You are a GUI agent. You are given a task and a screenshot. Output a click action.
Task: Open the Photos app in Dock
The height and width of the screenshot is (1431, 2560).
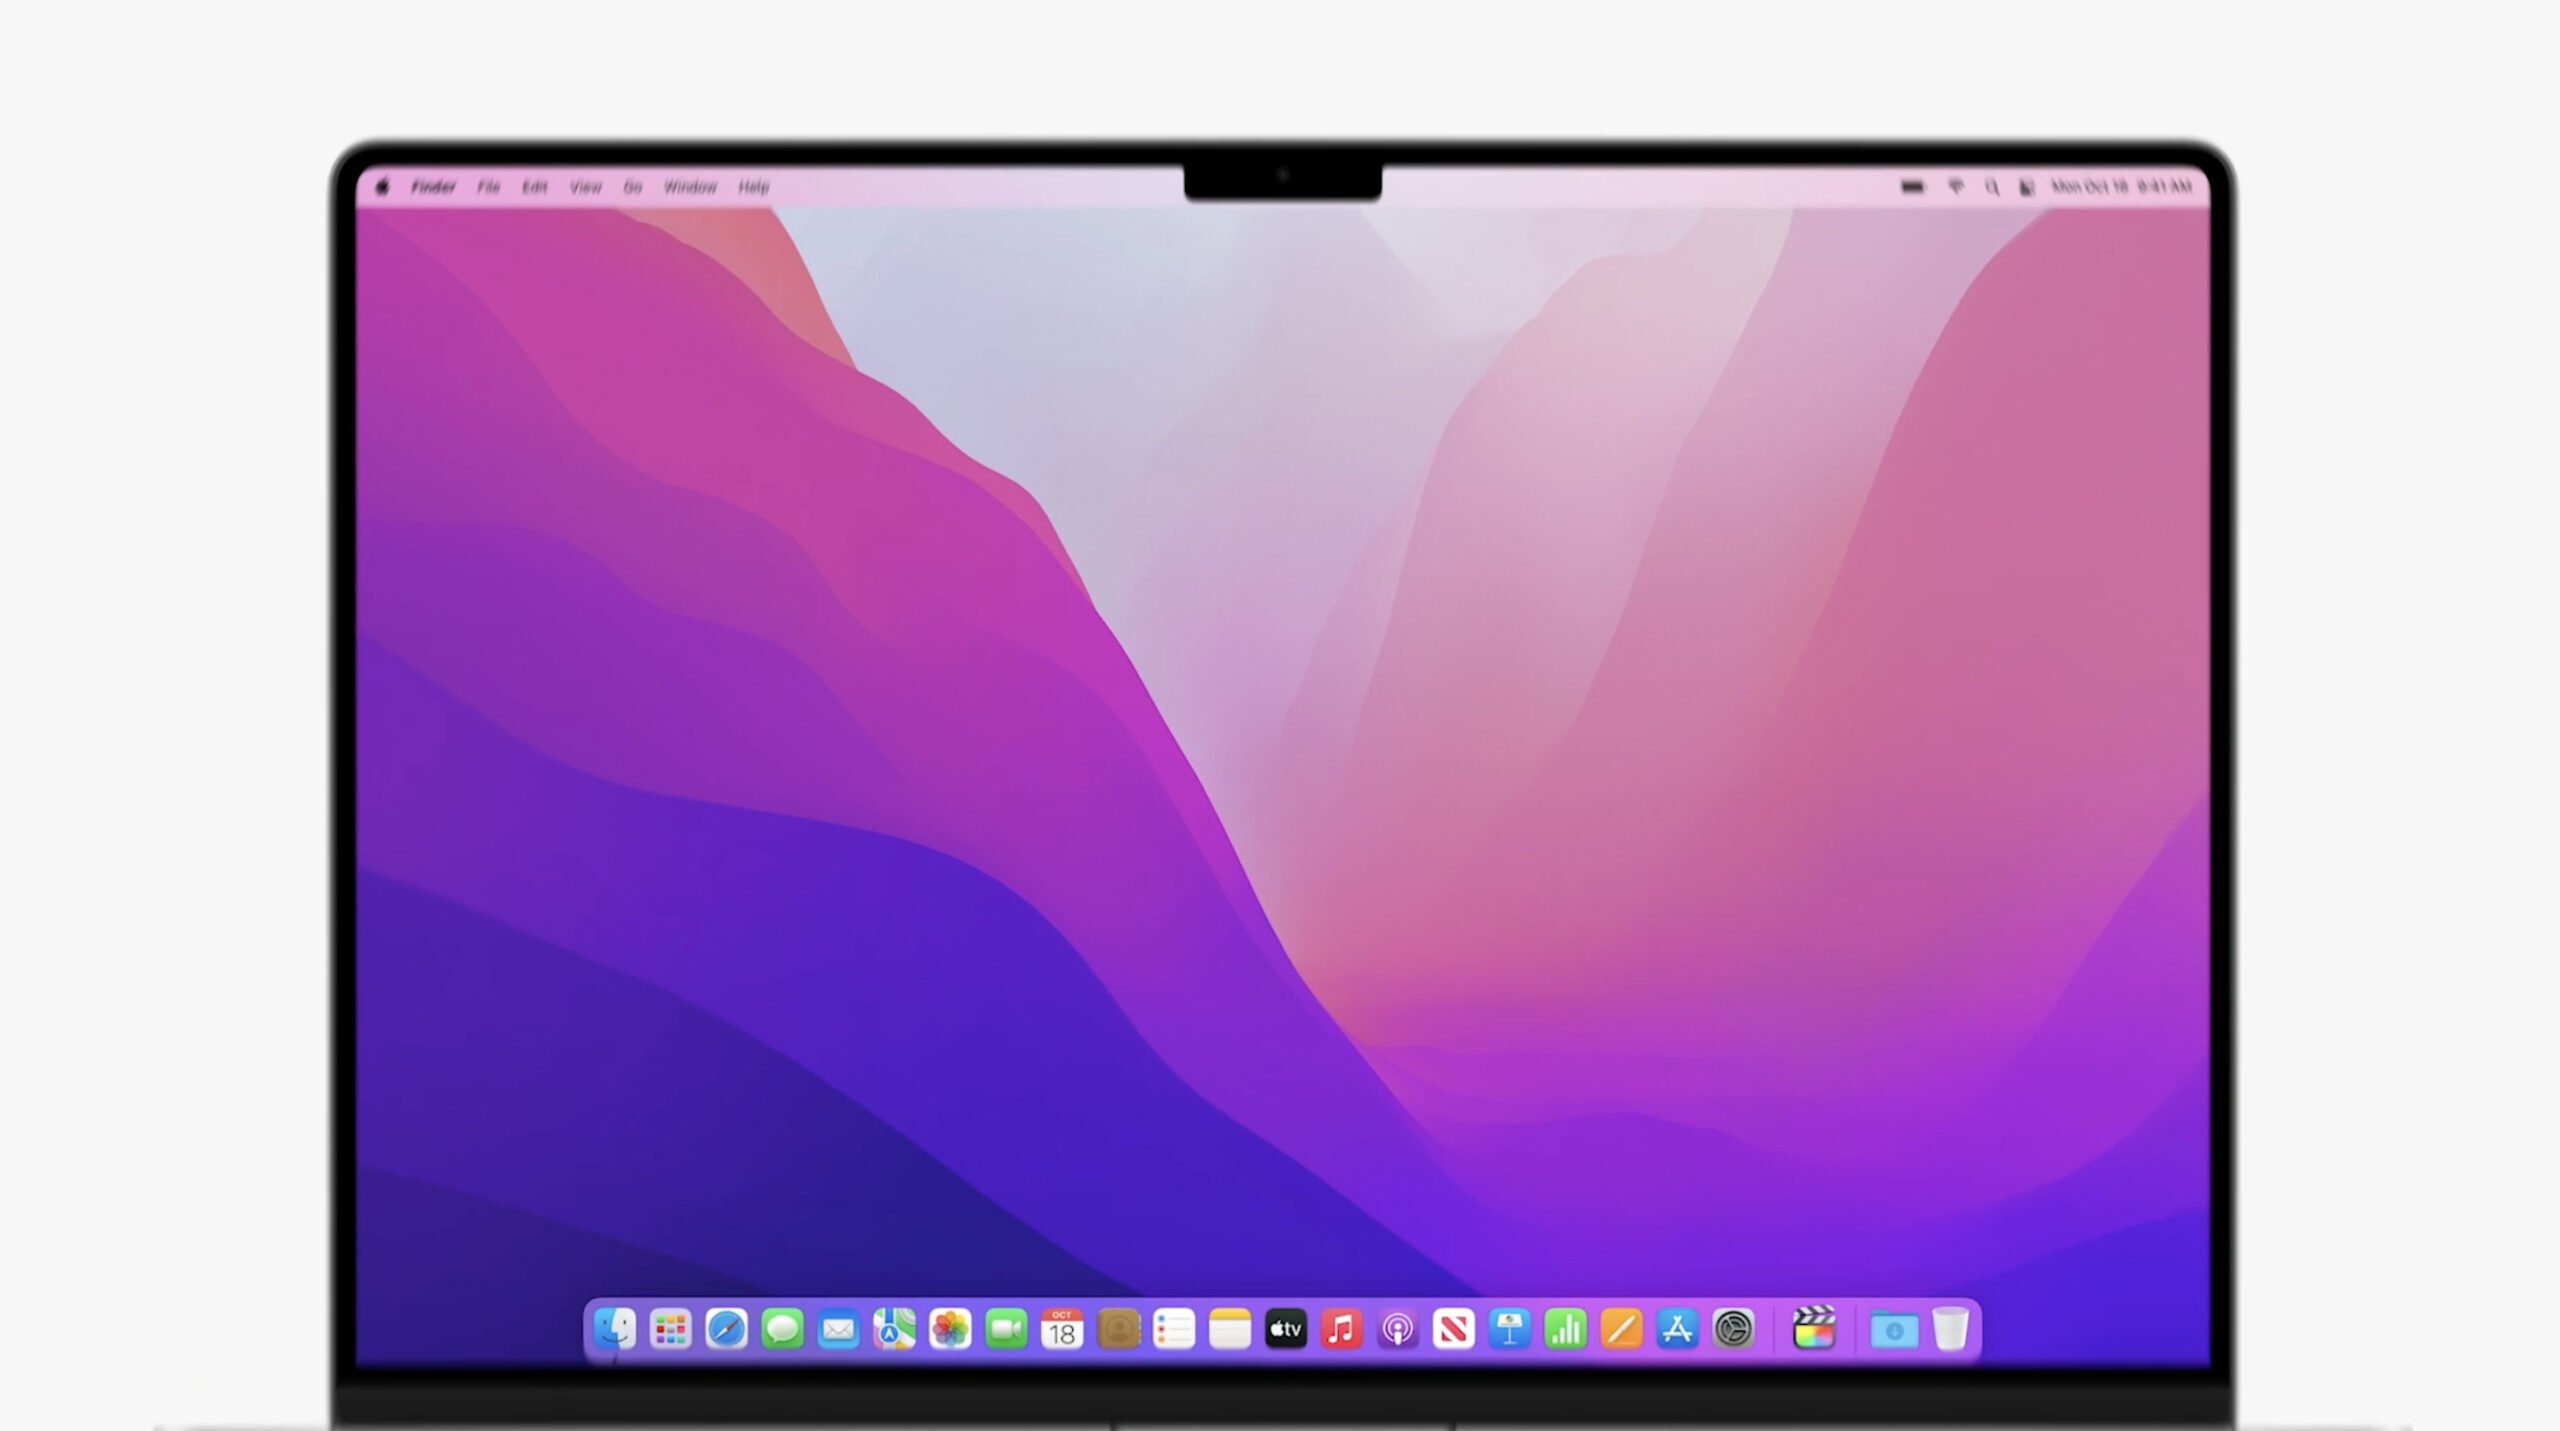point(950,1329)
